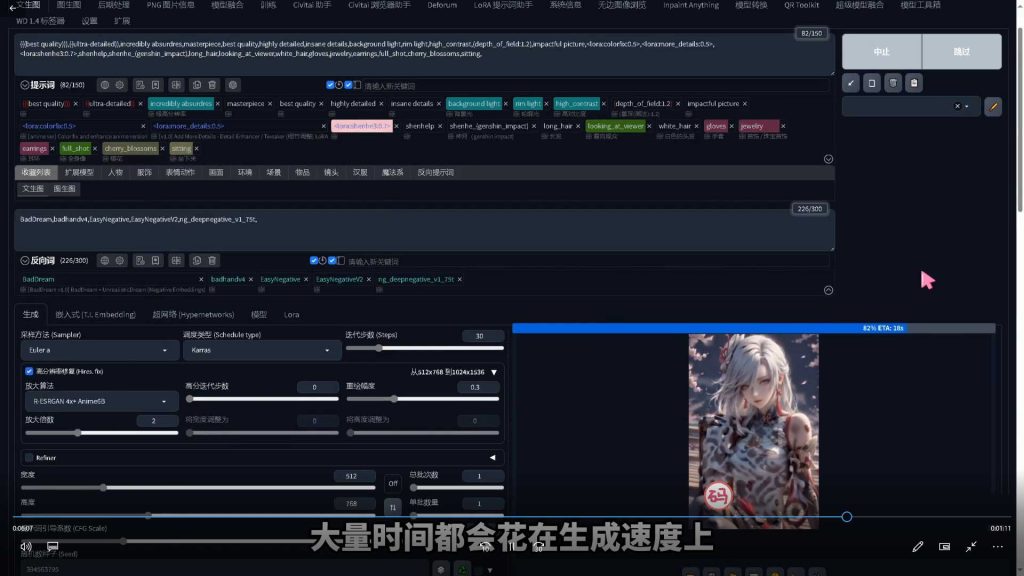Click the 提示词 new keyword input field
The height and width of the screenshot is (576, 1024).
pyautogui.click(x=594, y=86)
